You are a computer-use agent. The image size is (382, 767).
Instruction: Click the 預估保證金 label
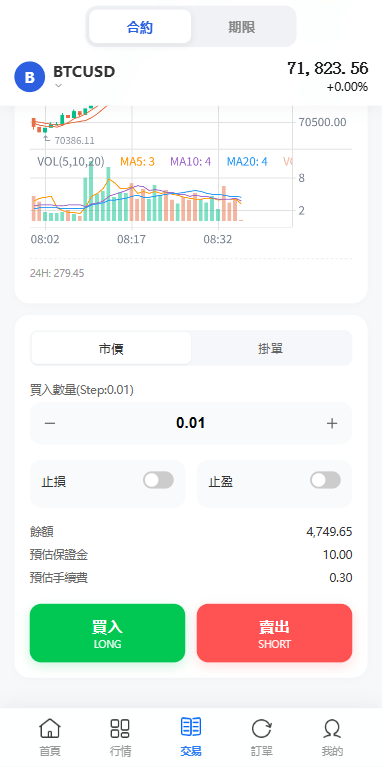click(x=59, y=555)
